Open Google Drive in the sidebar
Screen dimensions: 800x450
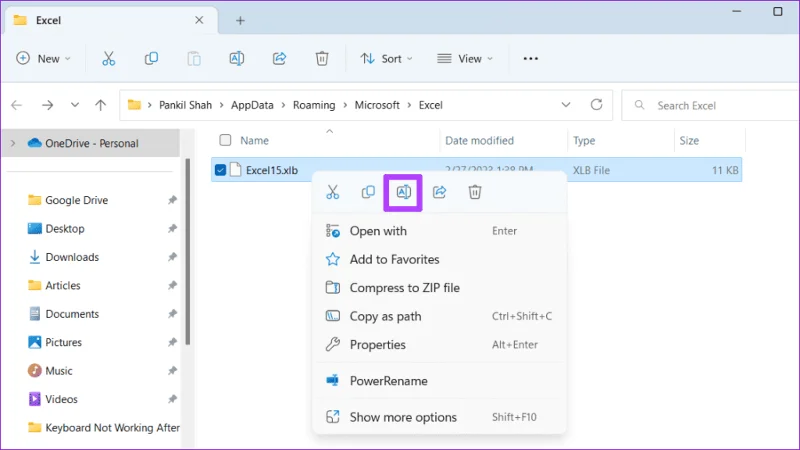click(76, 200)
